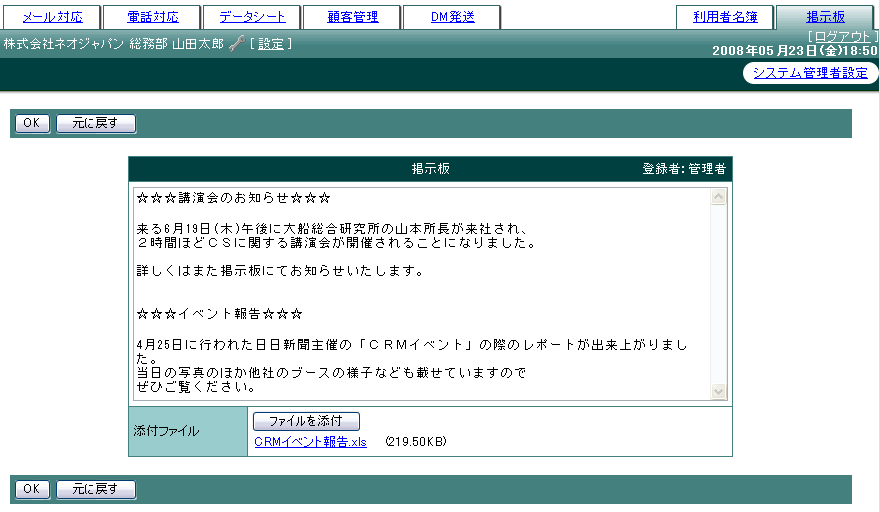Open the メール対応 tab
The width and height of the screenshot is (880, 512).
(x=50, y=17)
